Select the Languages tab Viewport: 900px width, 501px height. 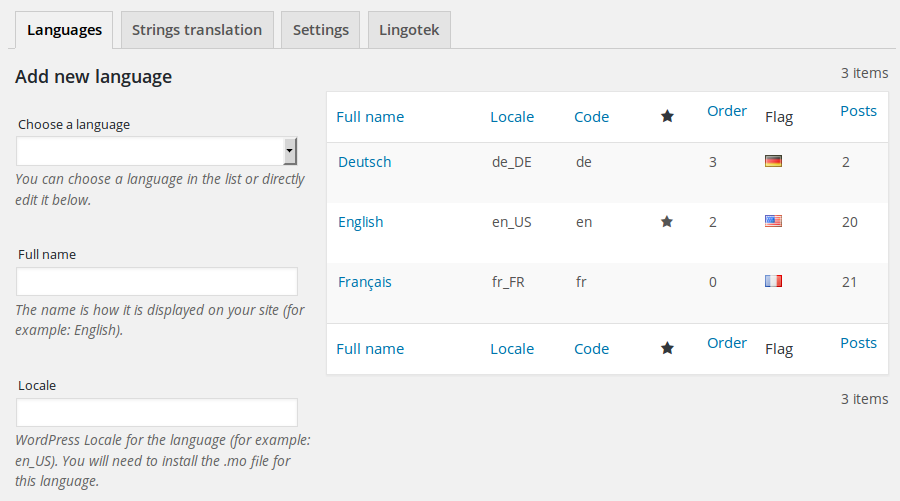click(x=64, y=30)
